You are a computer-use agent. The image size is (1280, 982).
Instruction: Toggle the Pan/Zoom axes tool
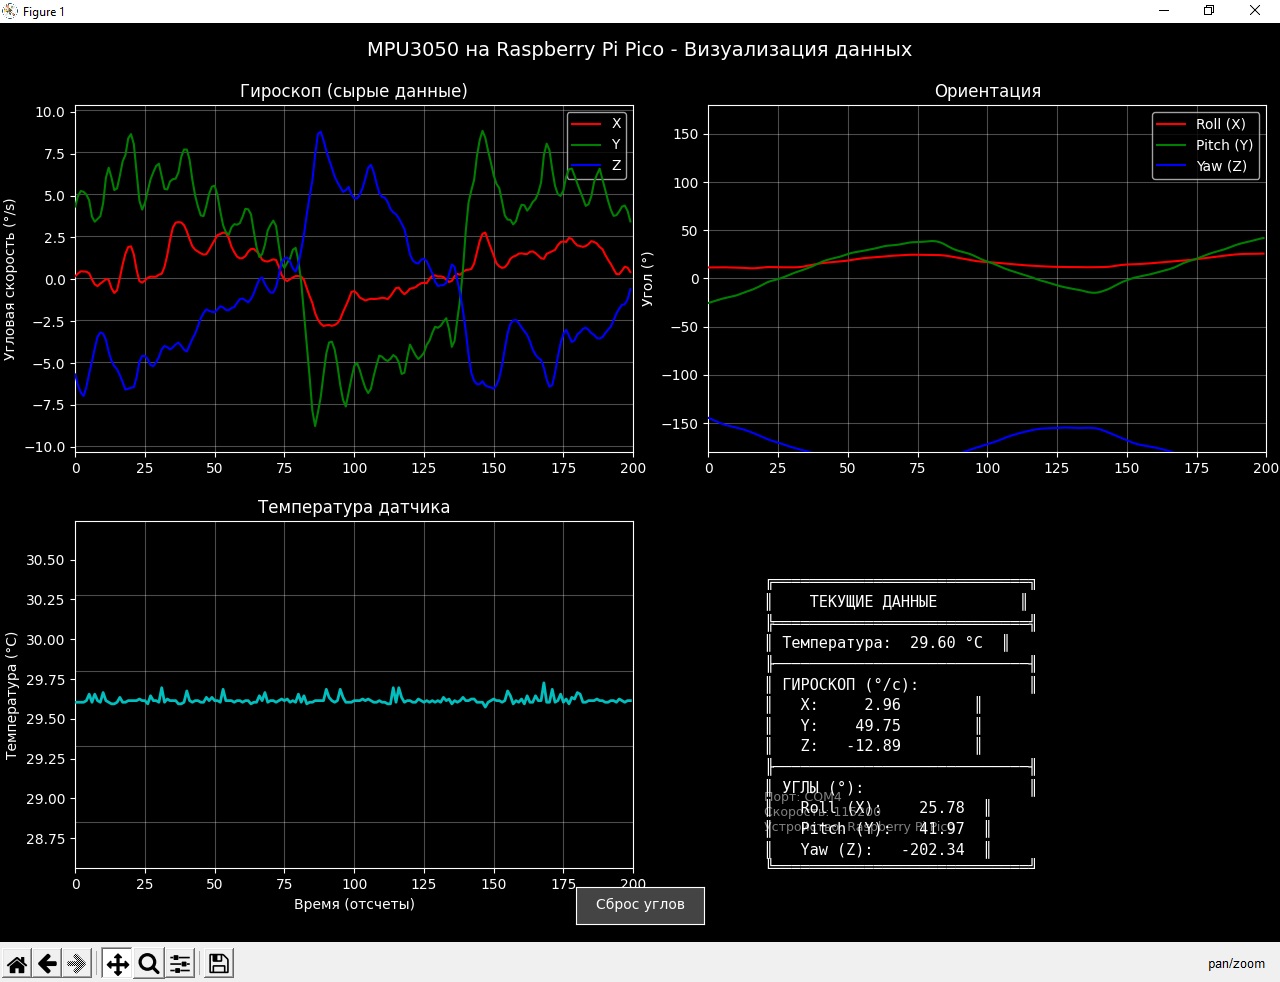[117, 964]
